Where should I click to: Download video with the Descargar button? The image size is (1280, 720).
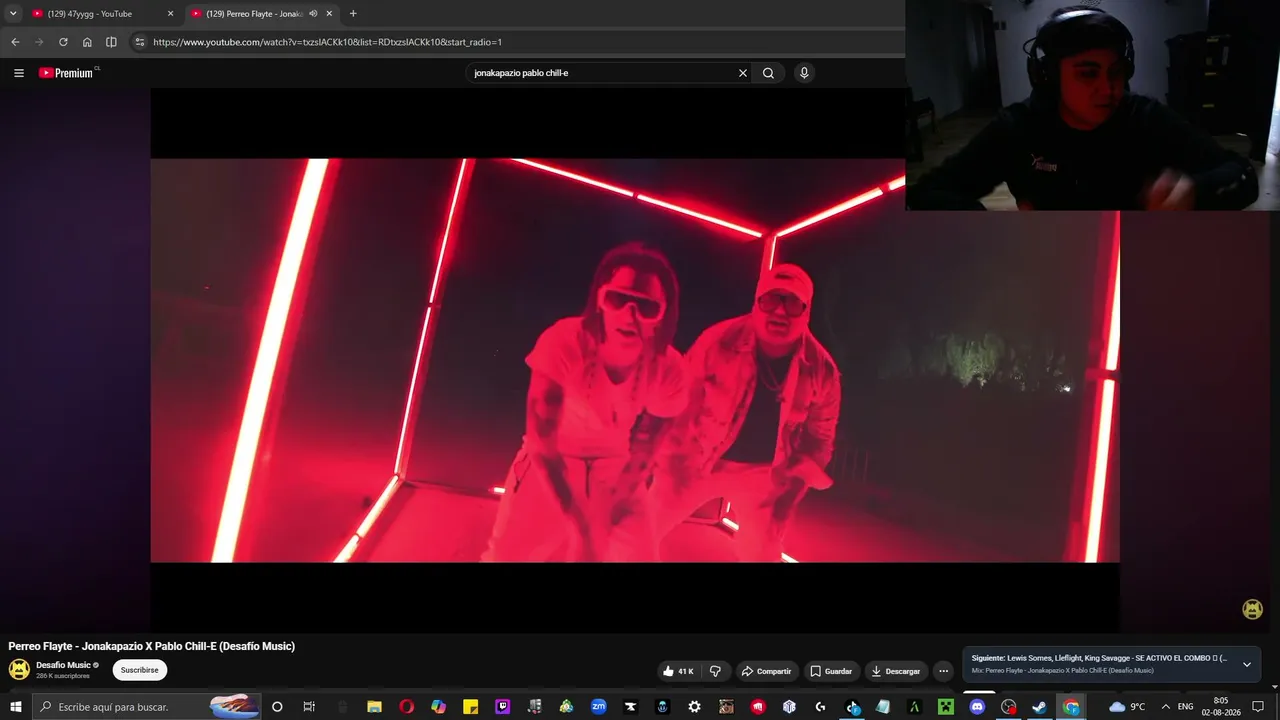[896, 671]
